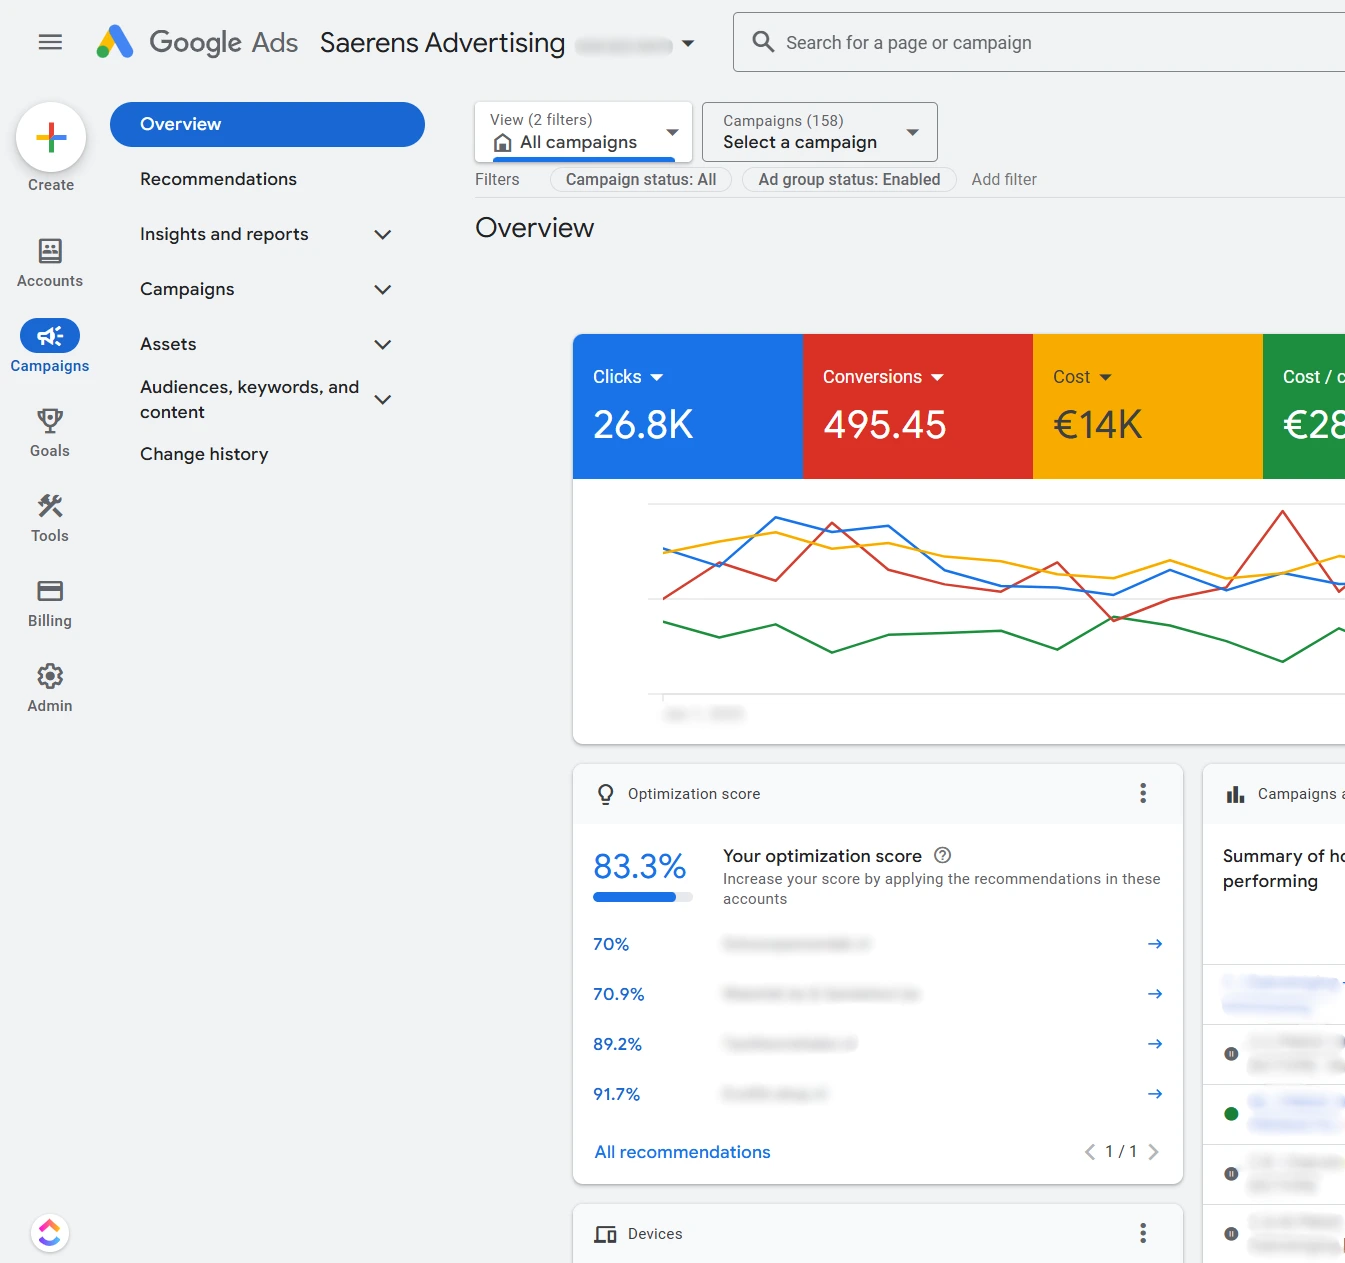Click the optimization score progress bar
The width and height of the screenshot is (1345, 1263).
[x=643, y=897]
